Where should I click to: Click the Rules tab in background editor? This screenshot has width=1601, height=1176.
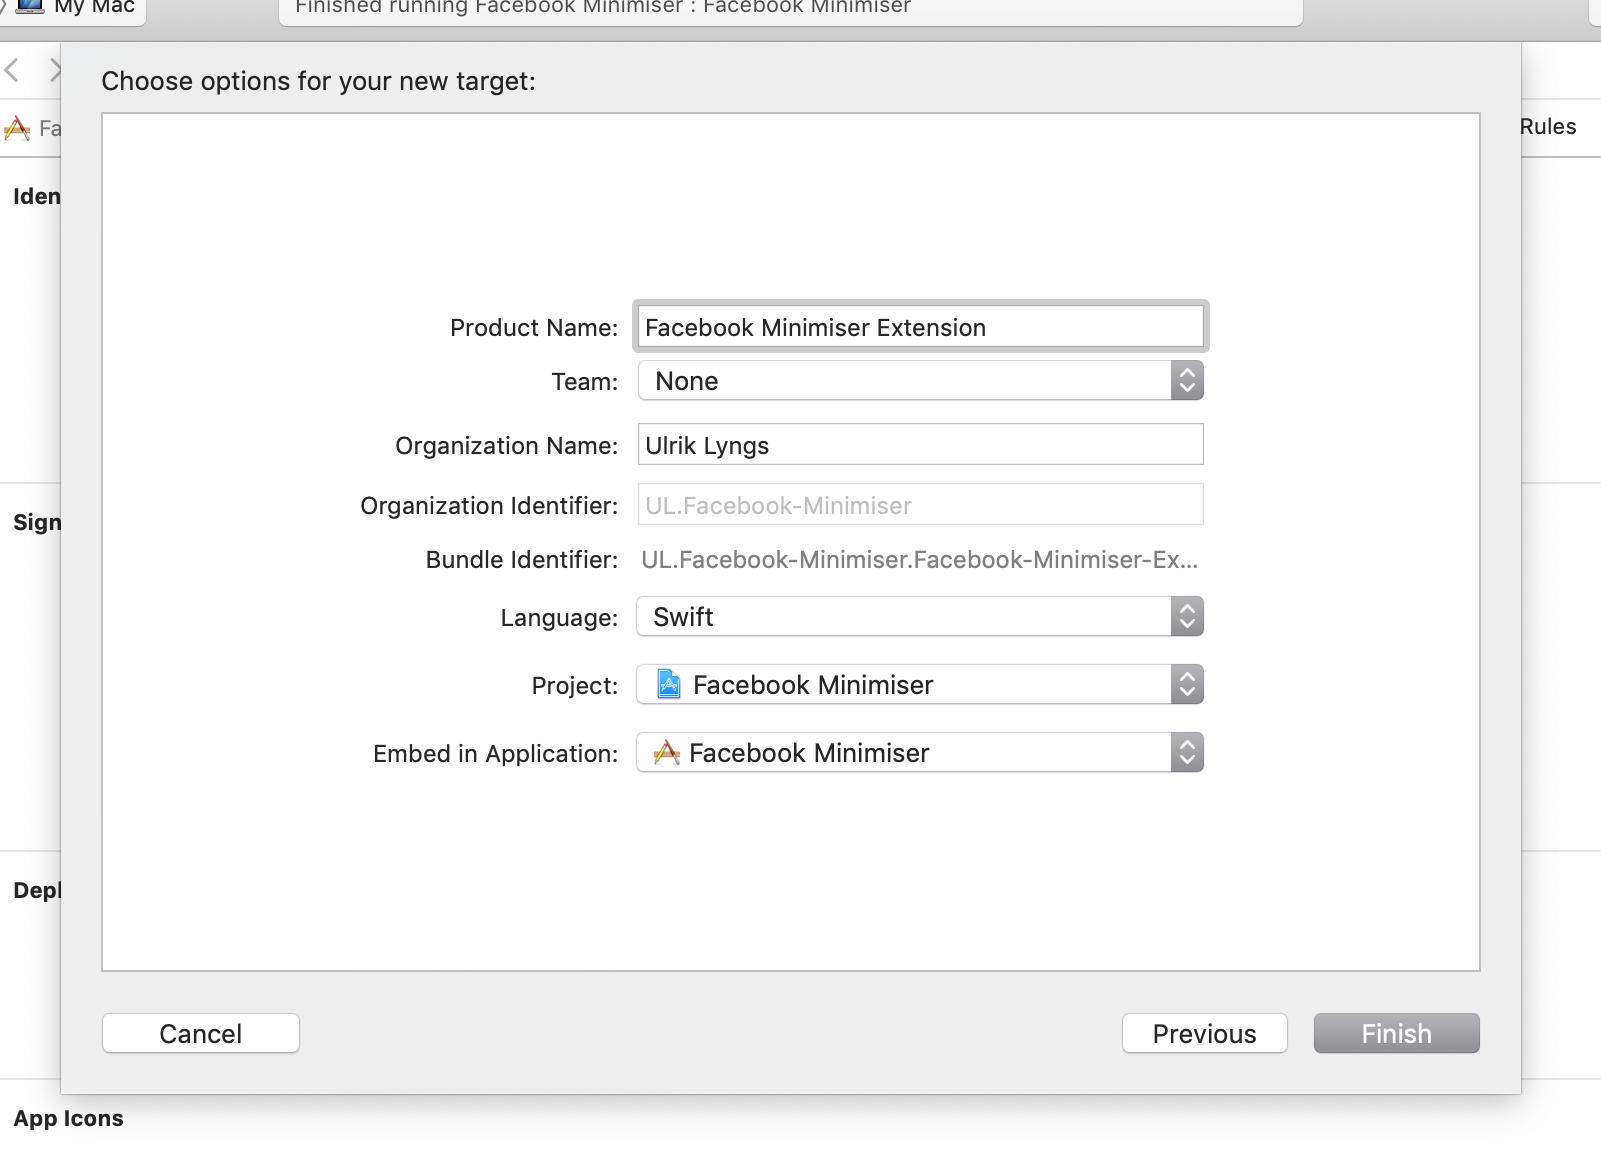[1548, 127]
